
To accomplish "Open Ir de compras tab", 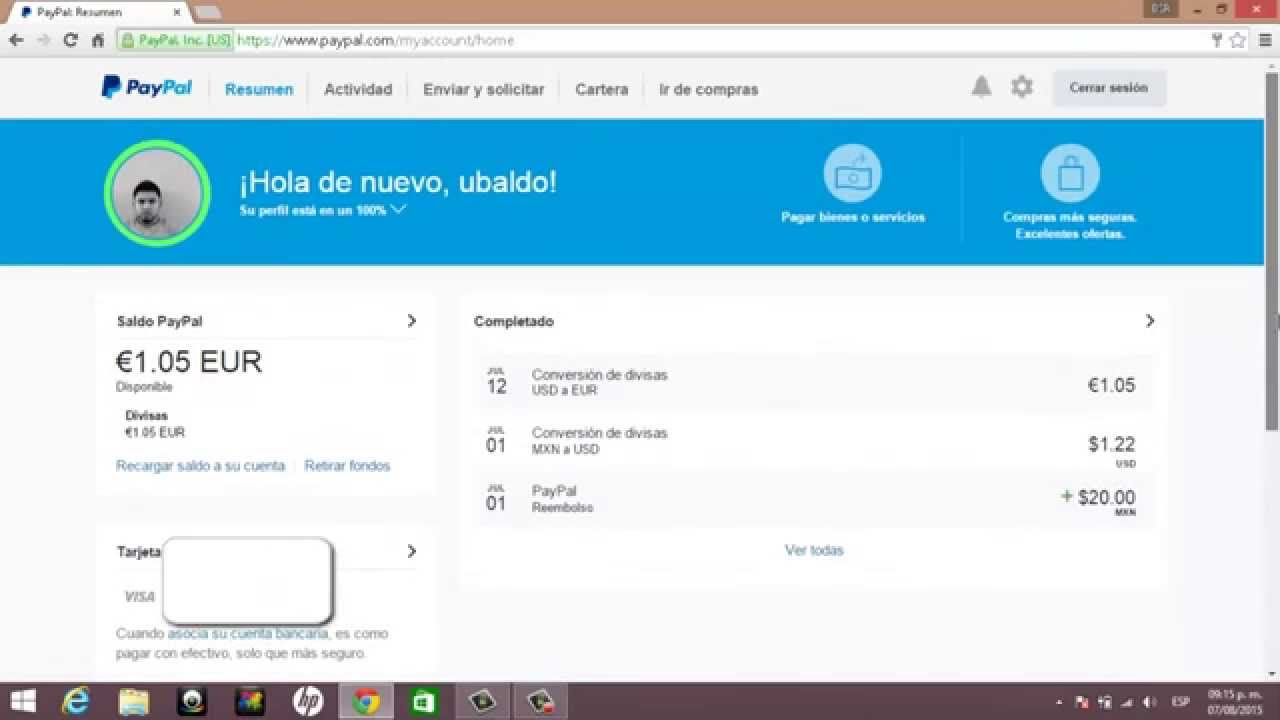I will [x=709, y=89].
